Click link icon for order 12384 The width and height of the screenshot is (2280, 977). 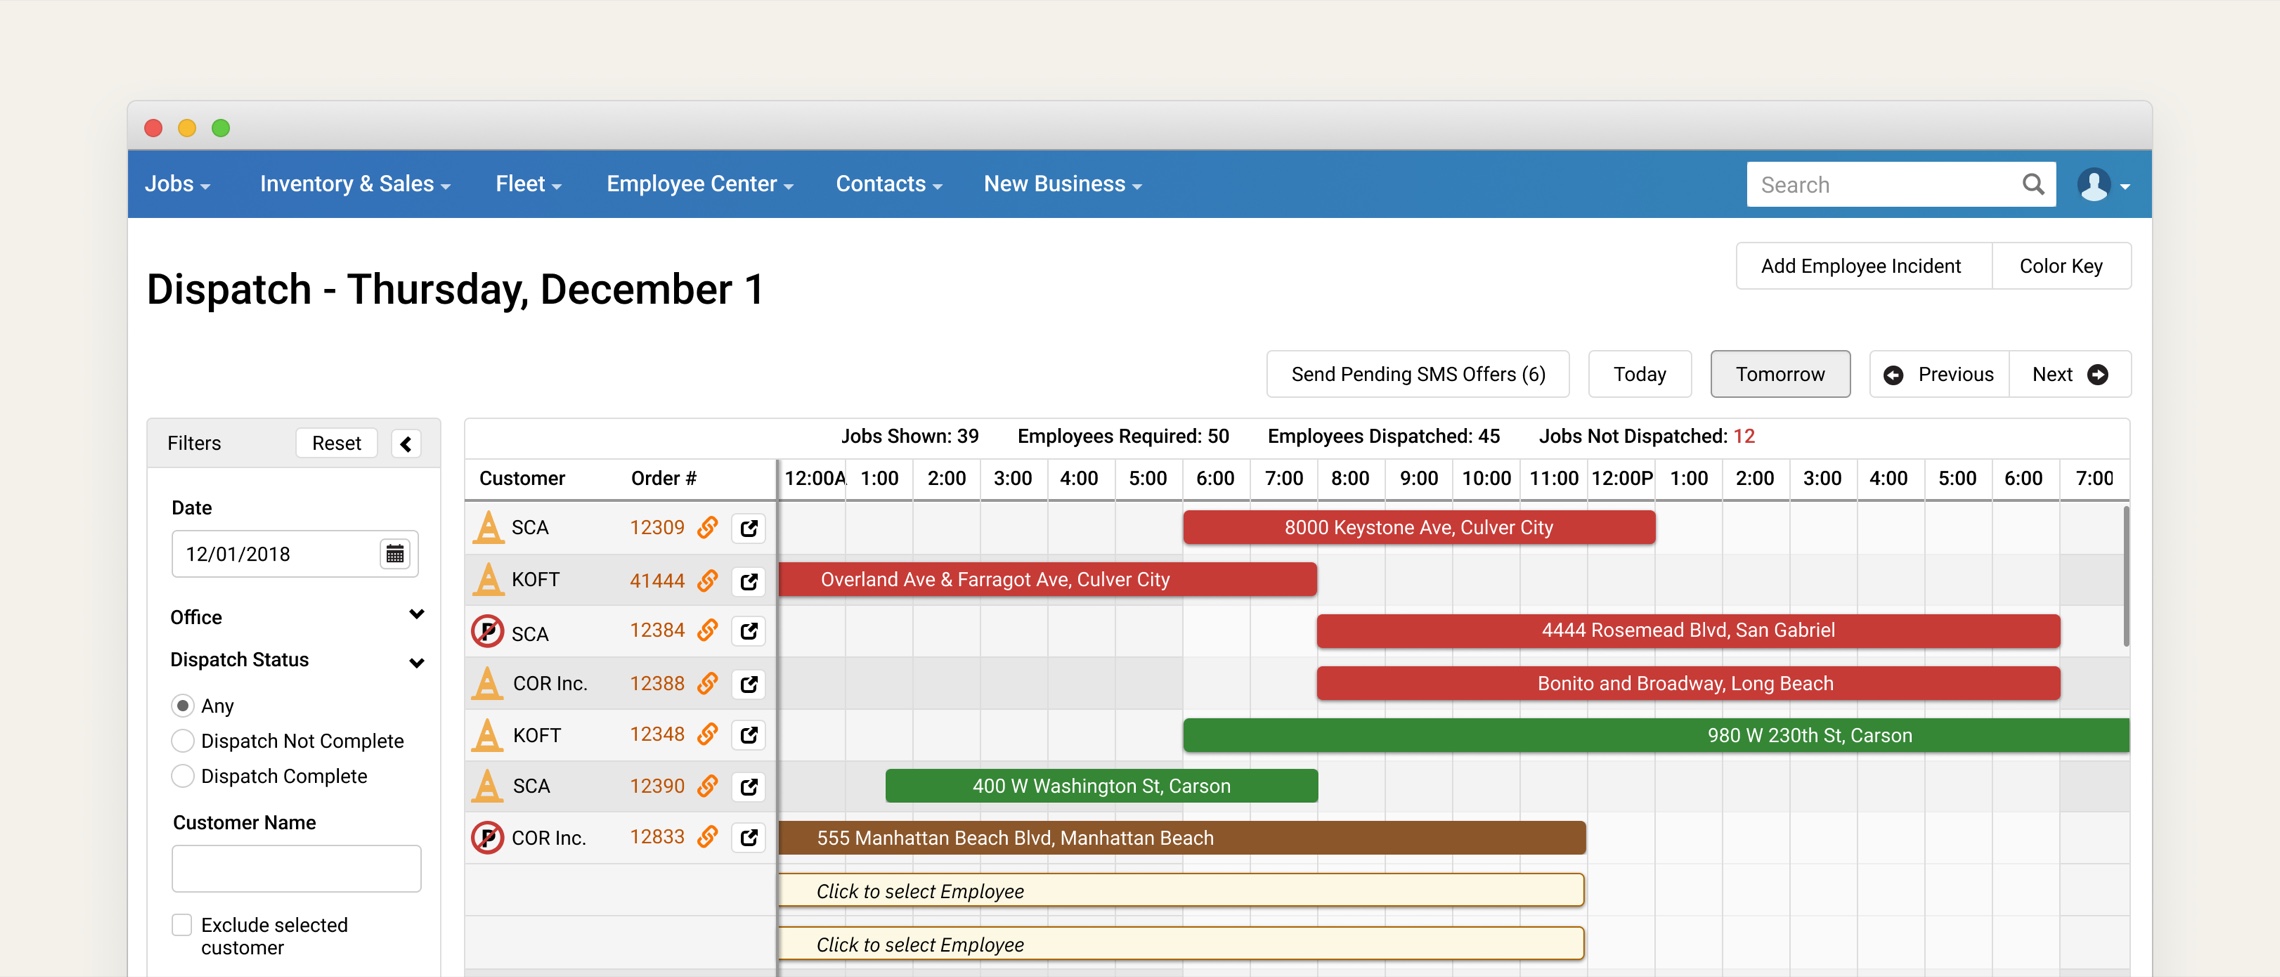tap(708, 630)
